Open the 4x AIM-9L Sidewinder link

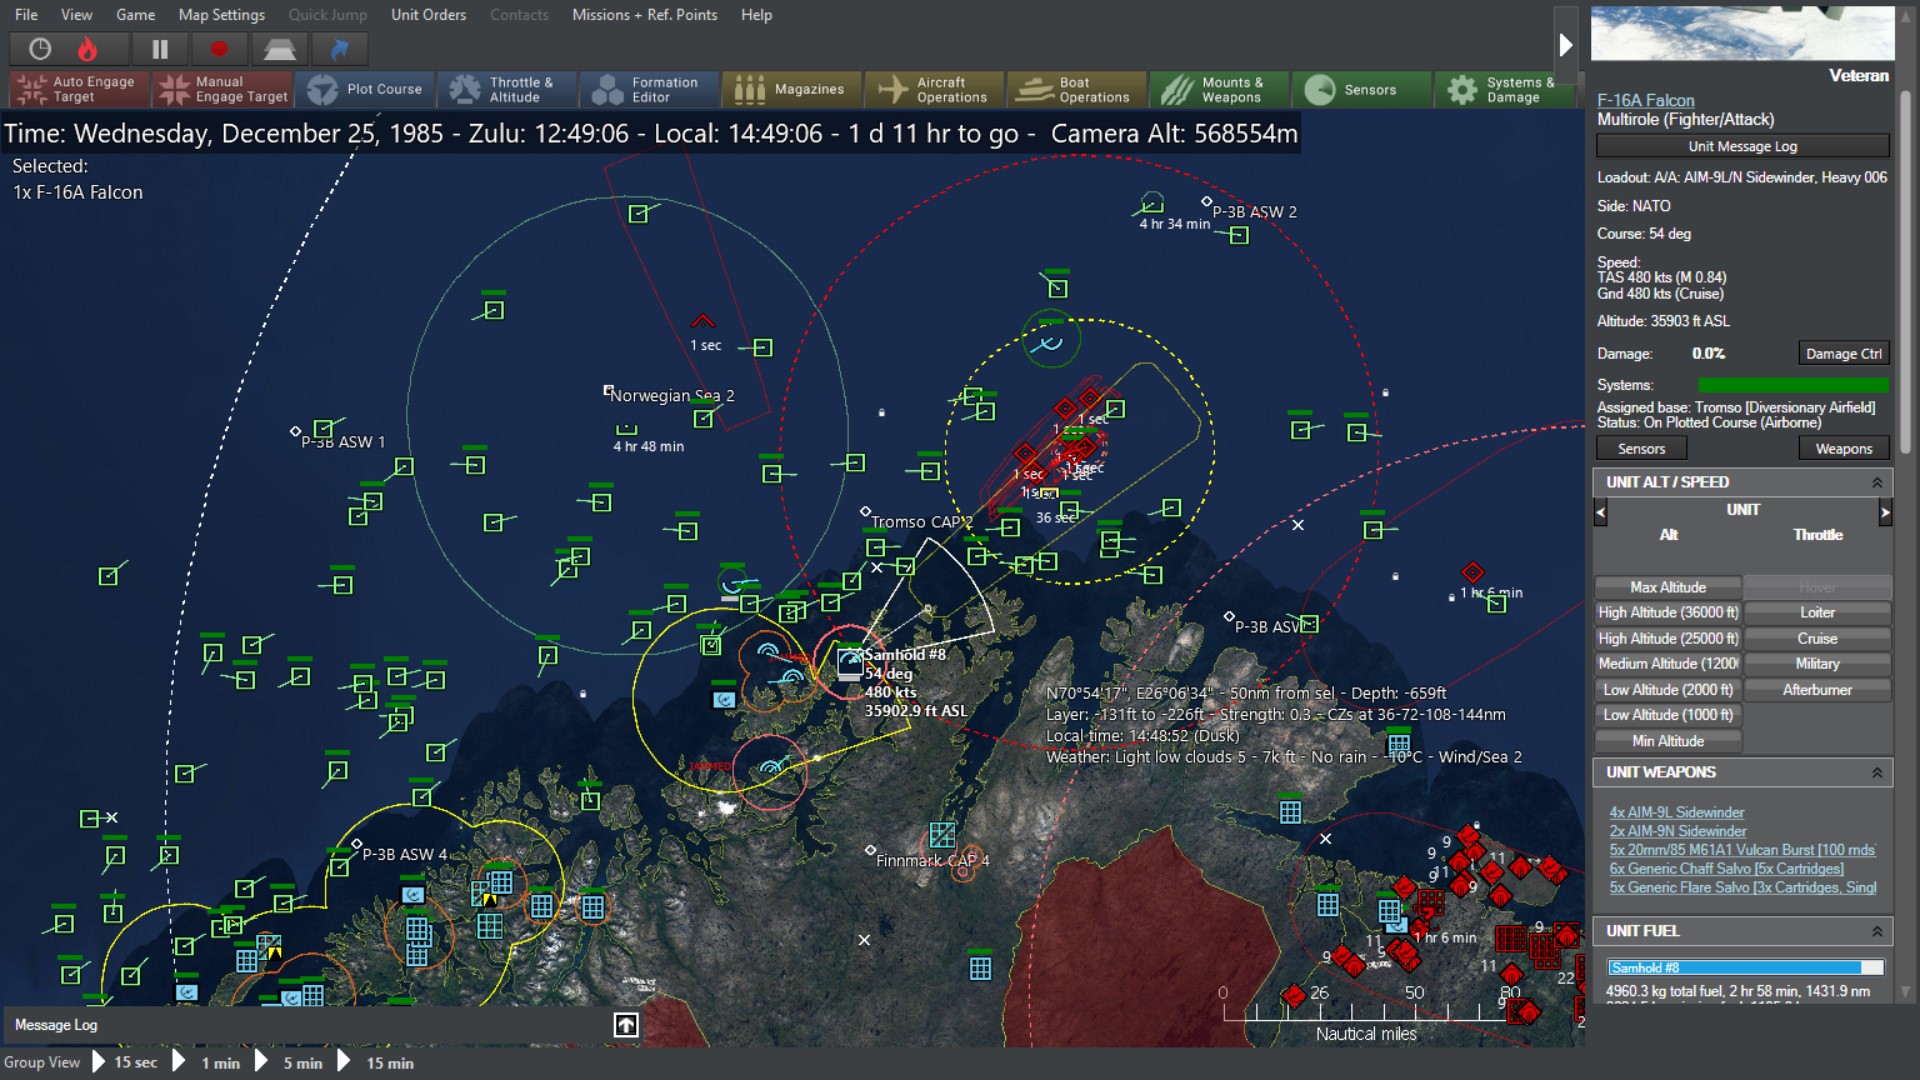tap(1676, 813)
